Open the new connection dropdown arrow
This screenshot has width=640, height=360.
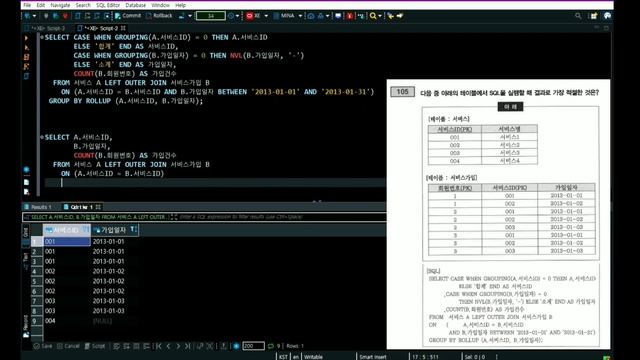[x=34, y=16]
